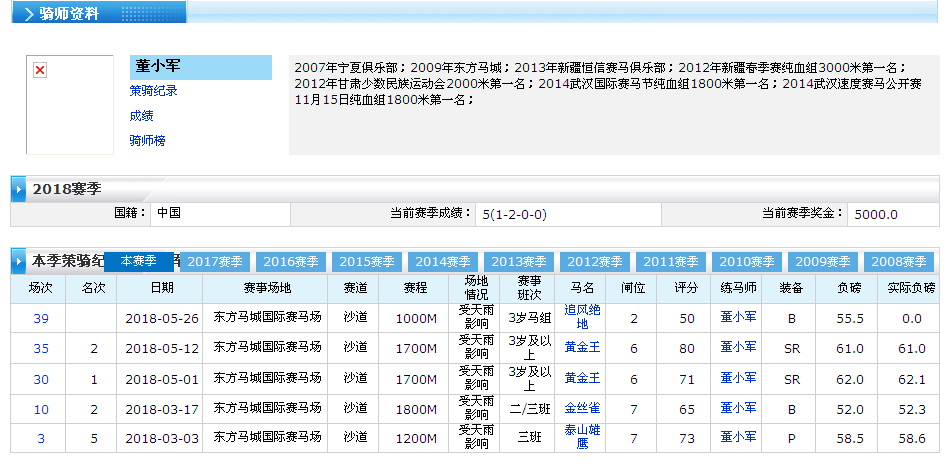The width and height of the screenshot is (950, 466).
Task: Switch to the 2008赛季 tab
Action: click(899, 262)
